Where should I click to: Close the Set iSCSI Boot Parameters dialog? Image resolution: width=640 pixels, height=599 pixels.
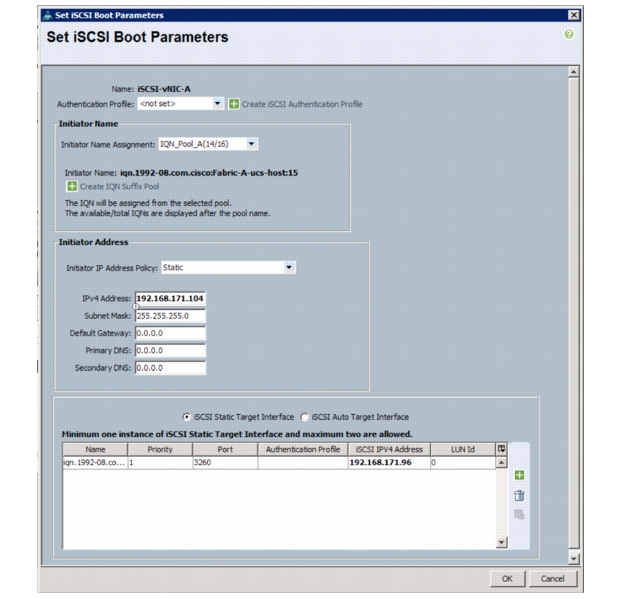click(574, 15)
